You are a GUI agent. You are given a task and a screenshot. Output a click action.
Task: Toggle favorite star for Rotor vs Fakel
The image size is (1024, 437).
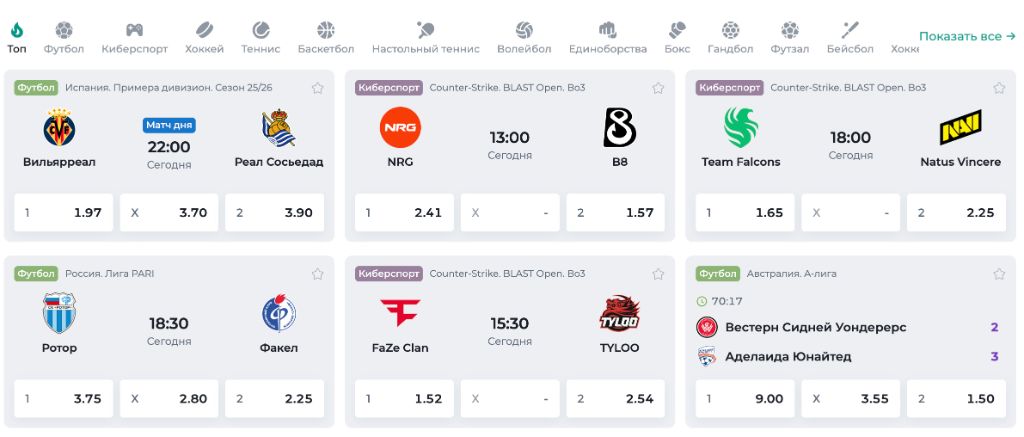pyautogui.click(x=318, y=274)
